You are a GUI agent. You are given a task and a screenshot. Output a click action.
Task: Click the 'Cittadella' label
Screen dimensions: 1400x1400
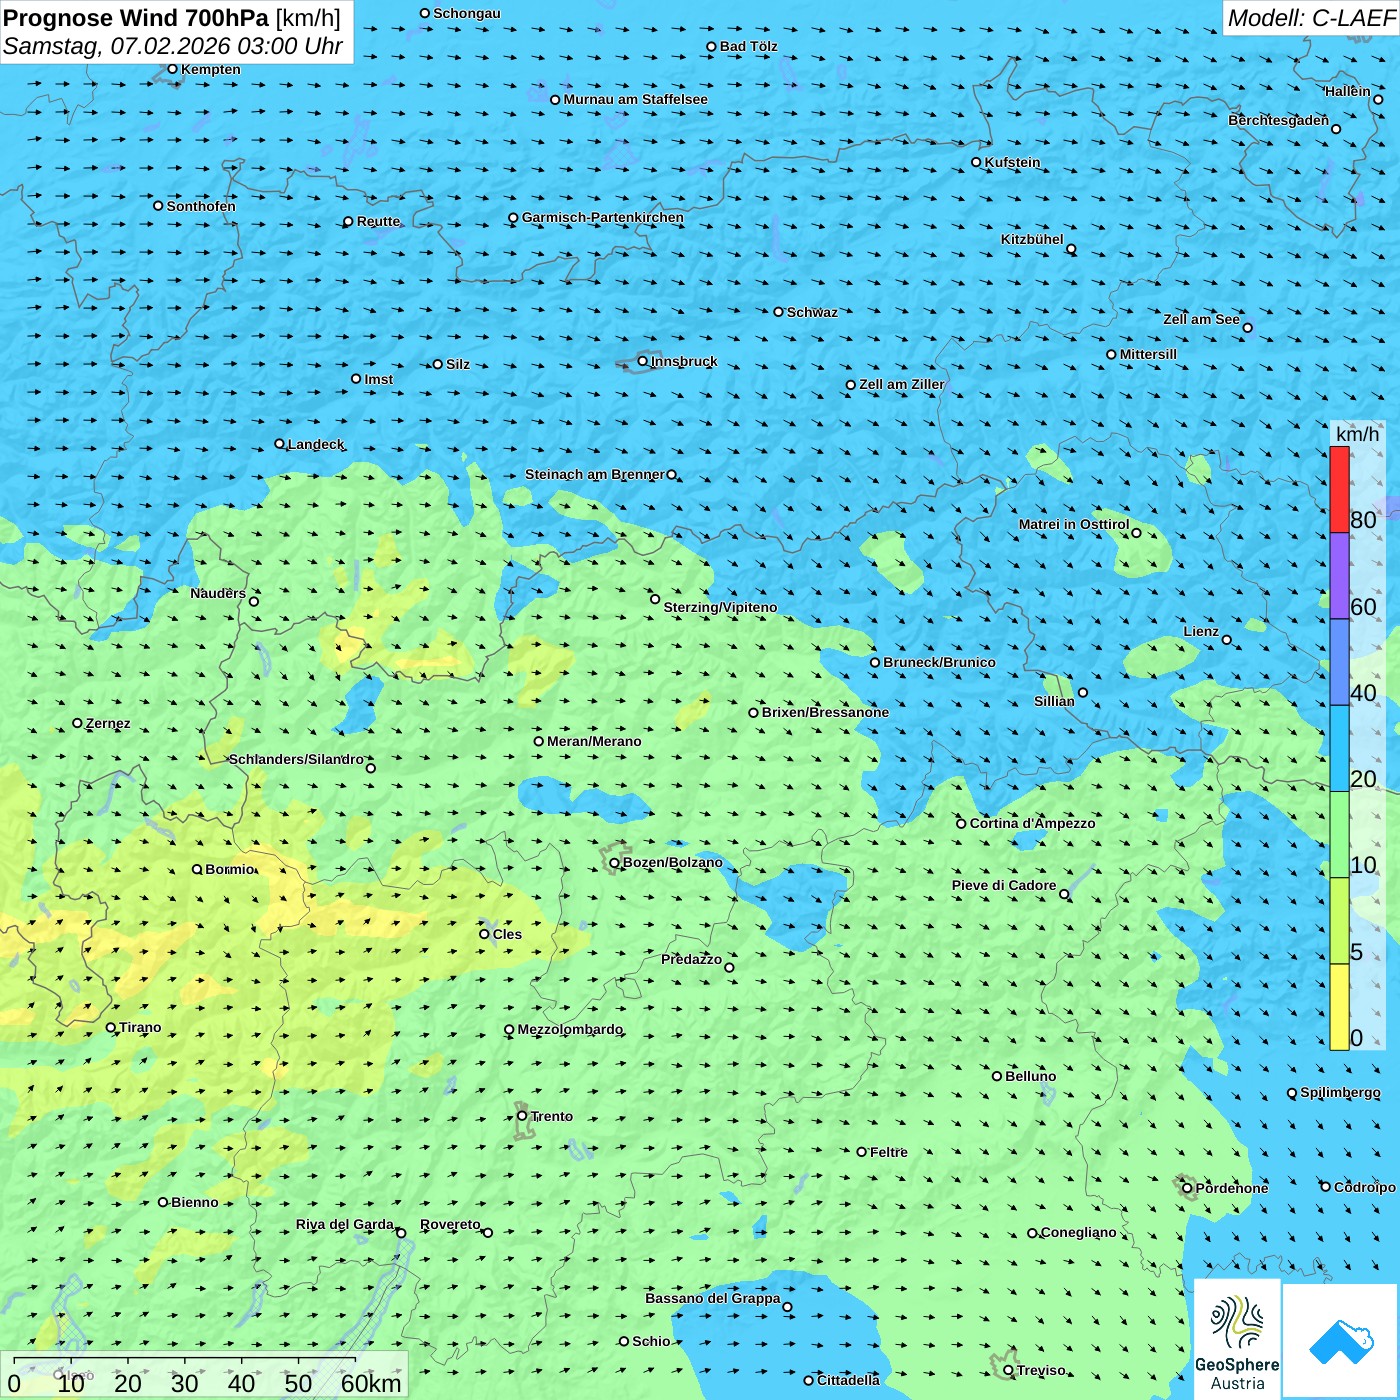[848, 1380]
